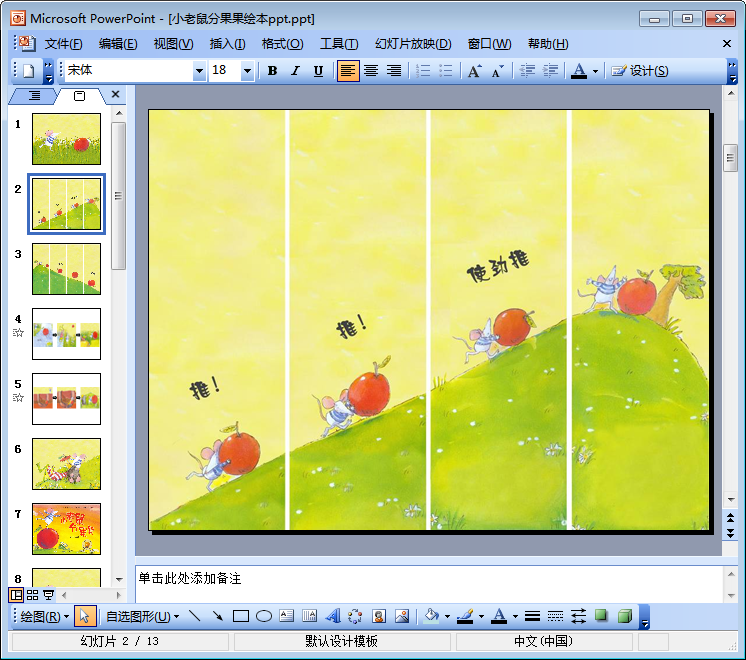This screenshot has width=746, height=660.
Task: Open font color dropdown arrow in formatting toolbar
Action: 595,71
